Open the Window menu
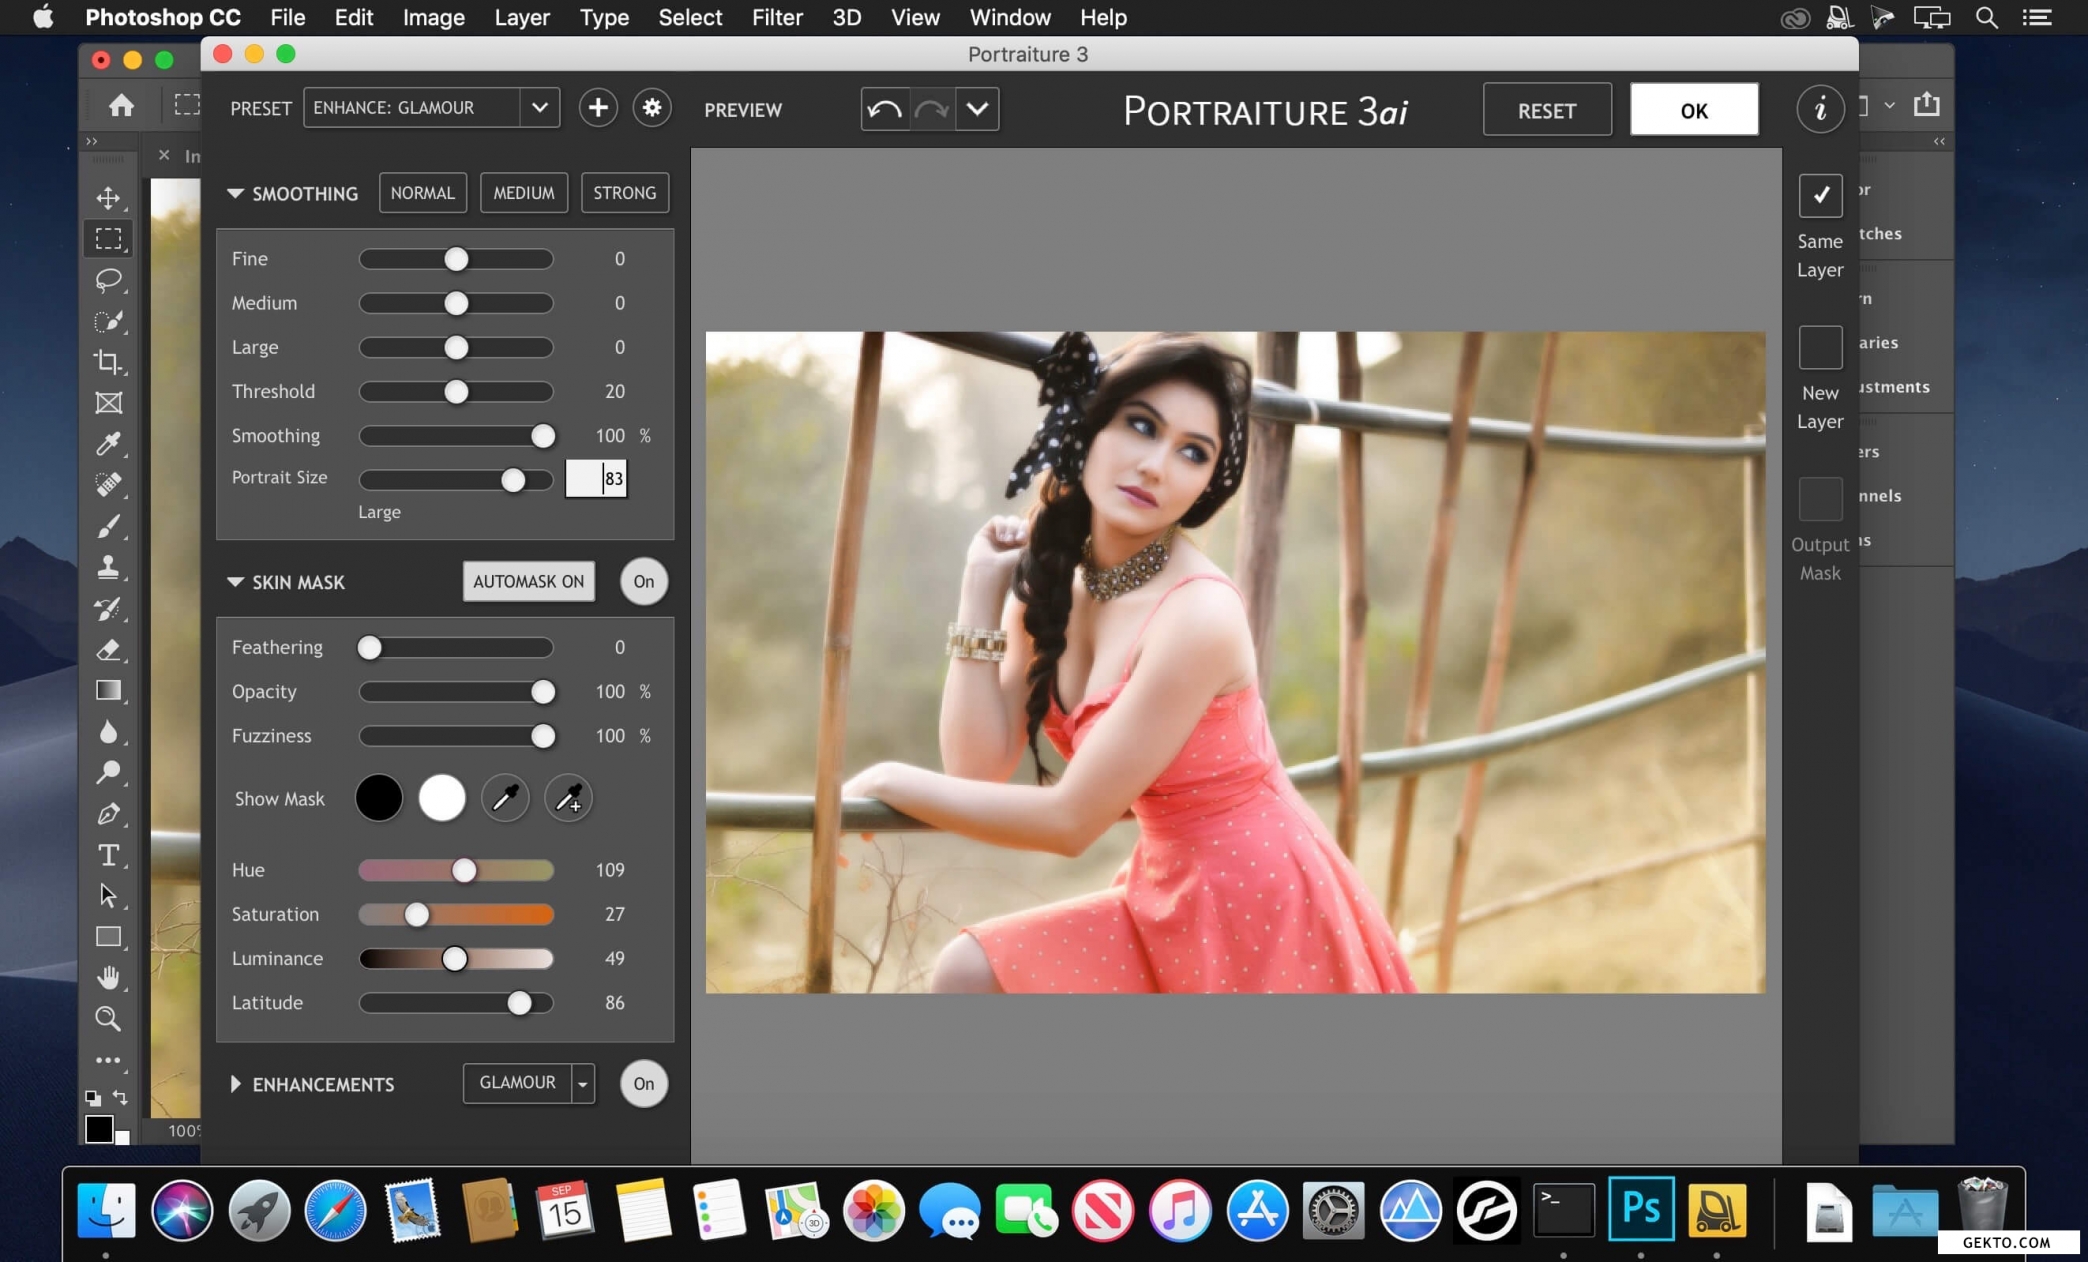Viewport: 2088px width, 1262px height. click(x=1010, y=17)
